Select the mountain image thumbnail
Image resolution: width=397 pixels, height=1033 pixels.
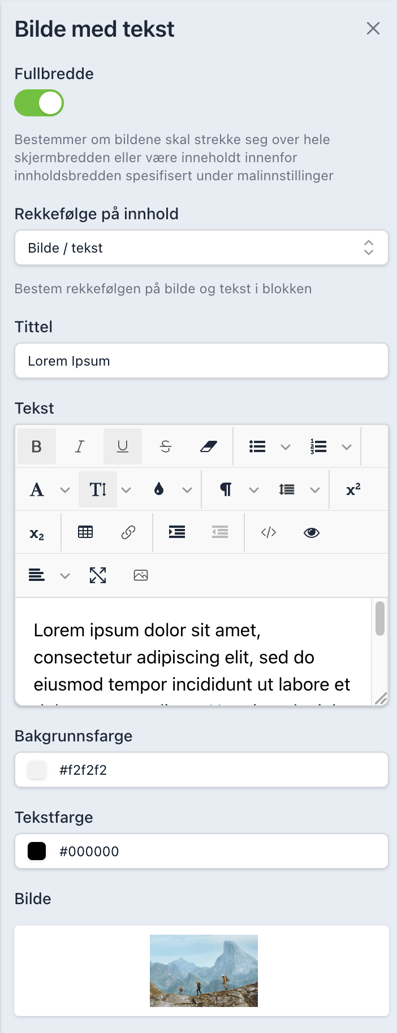click(204, 971)
